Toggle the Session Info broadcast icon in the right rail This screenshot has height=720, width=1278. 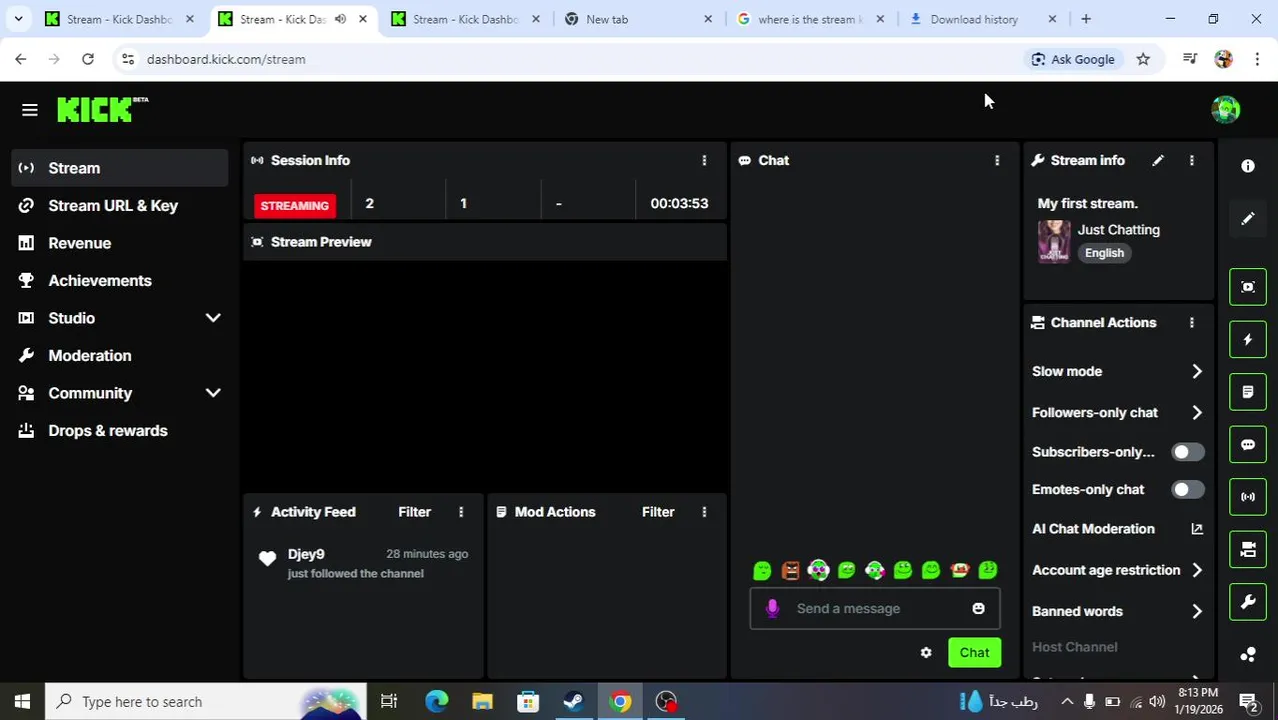(1248, 497)
